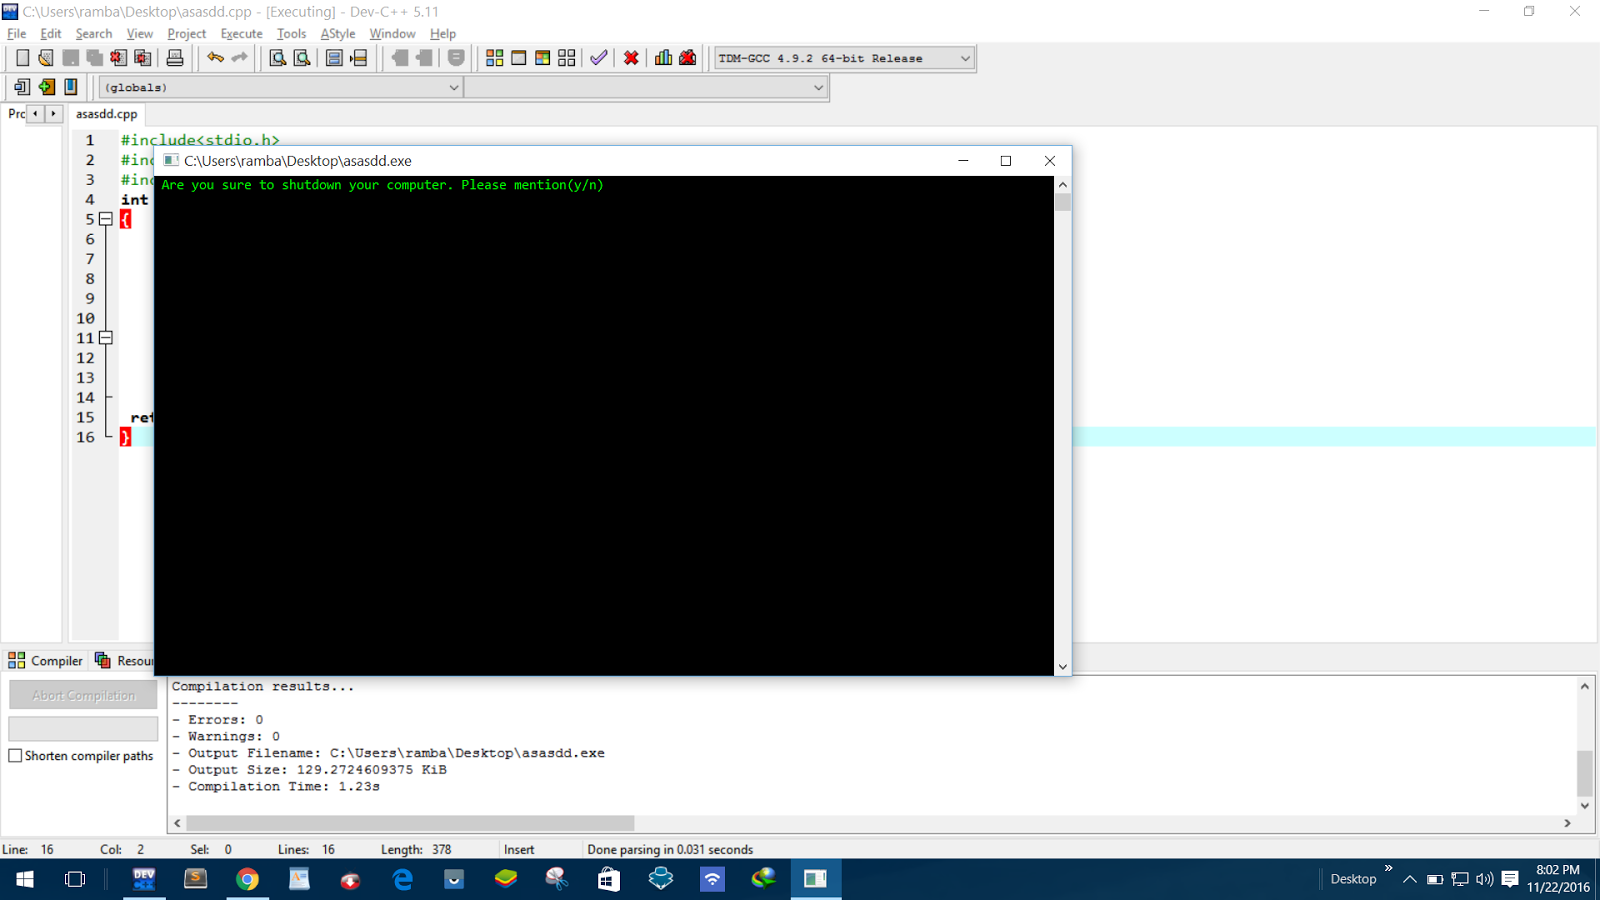Open the Execute menu

pos(241,33)
